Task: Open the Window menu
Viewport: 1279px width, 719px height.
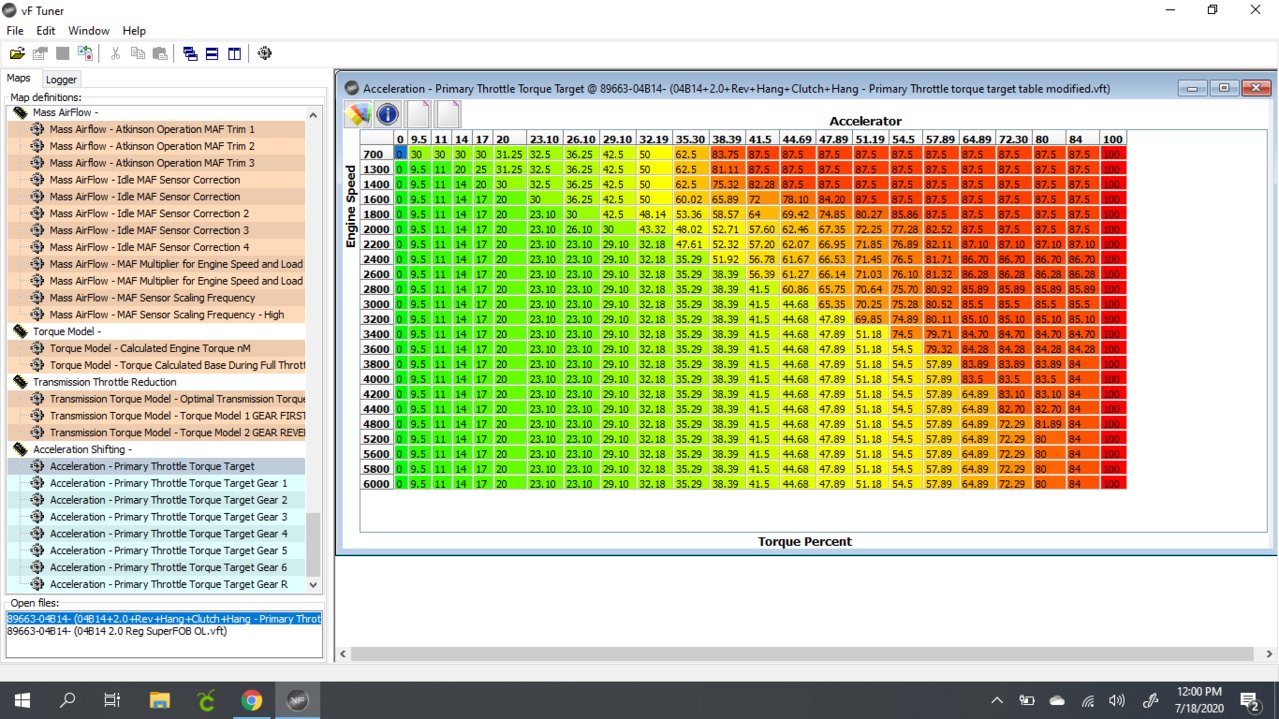Action: pos(89,31)
